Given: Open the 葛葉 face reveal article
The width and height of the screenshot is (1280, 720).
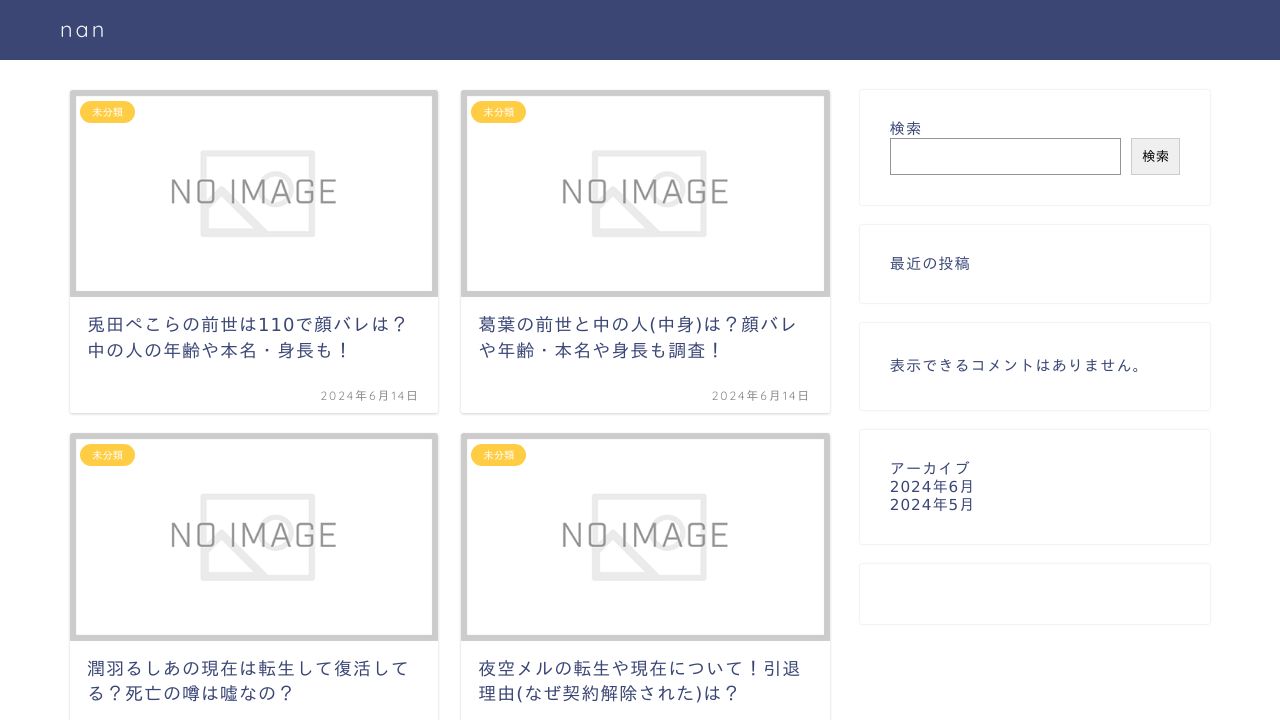Looking at the screenshot, I should click(x=637, y=337).
